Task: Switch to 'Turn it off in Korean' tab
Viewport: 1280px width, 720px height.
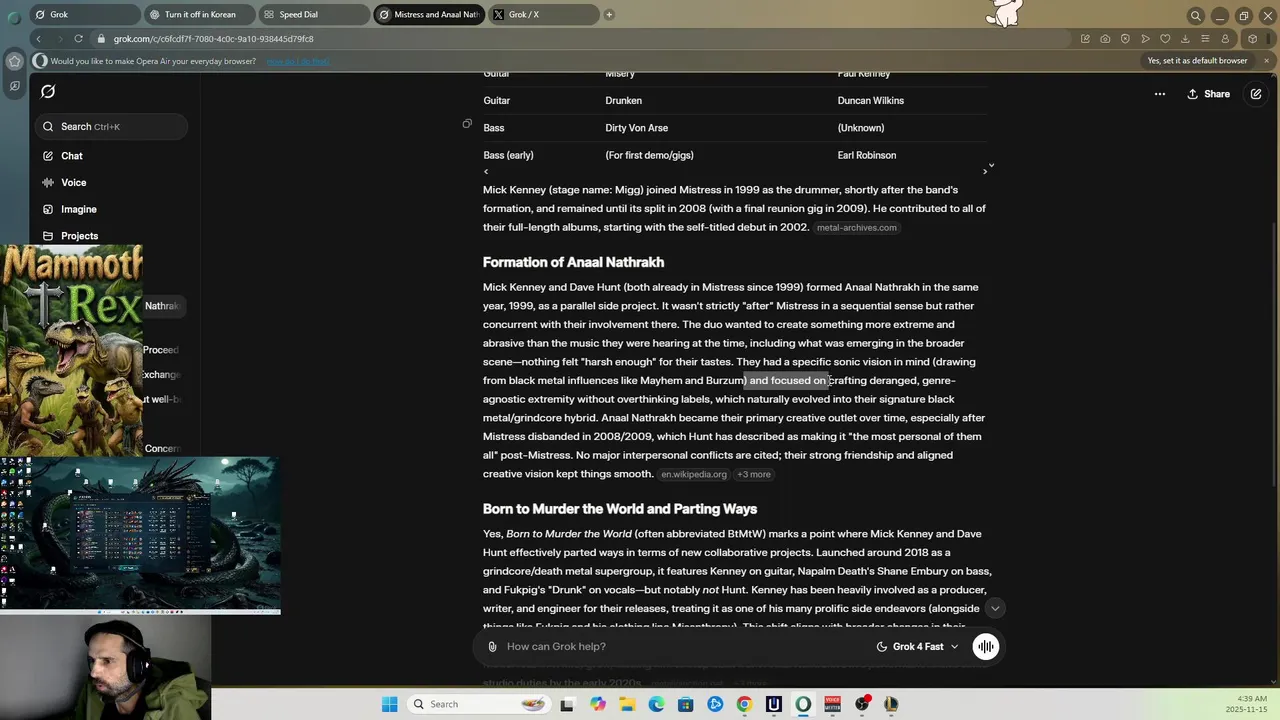Action: pyautogui.click(x=198, y=15)
